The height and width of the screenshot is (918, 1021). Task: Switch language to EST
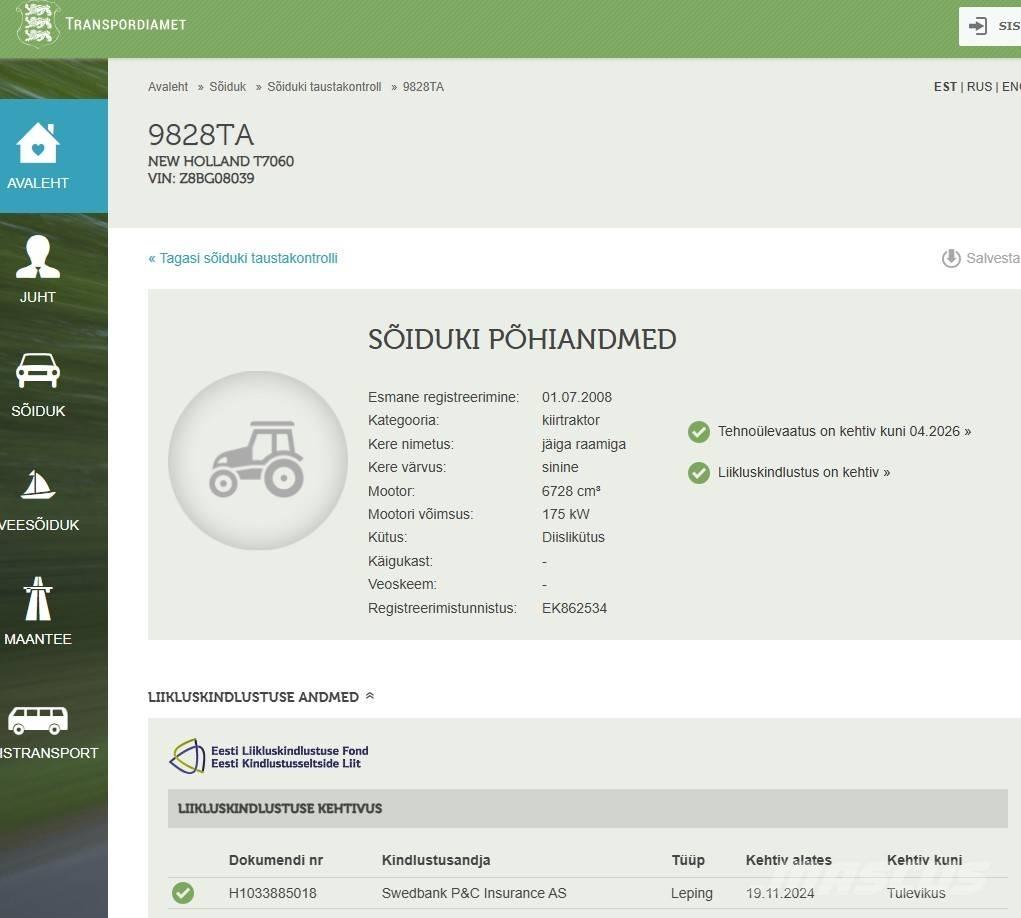click(x=945, y=87)
